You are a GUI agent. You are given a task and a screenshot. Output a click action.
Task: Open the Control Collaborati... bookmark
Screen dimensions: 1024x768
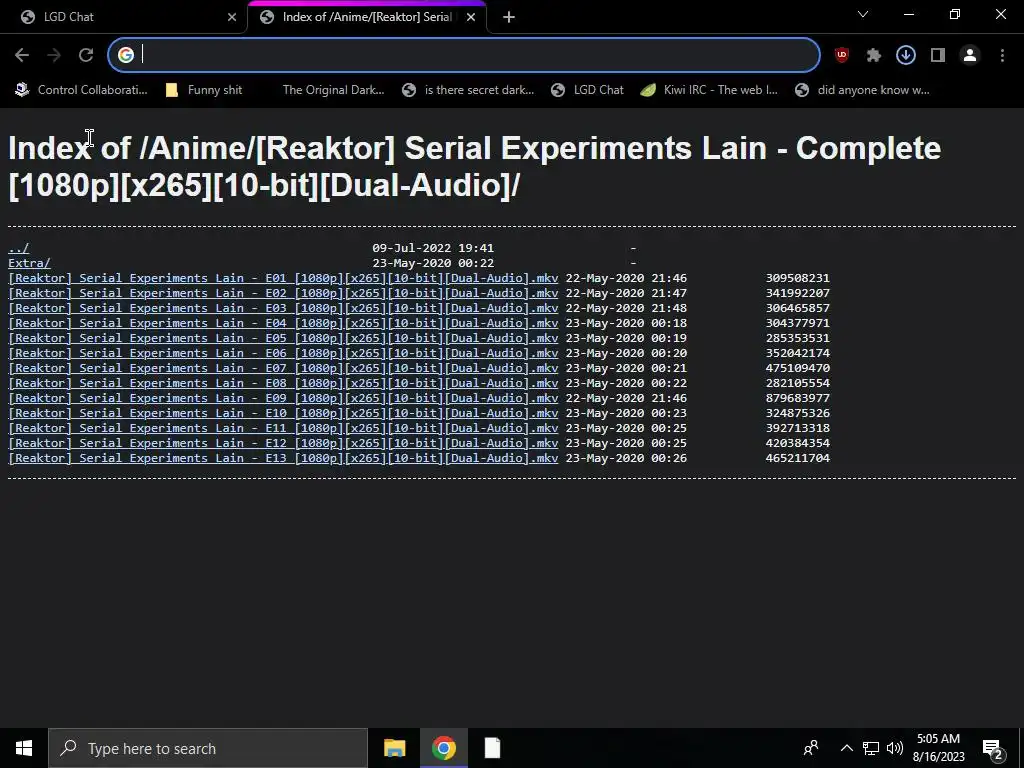(81, 90)
